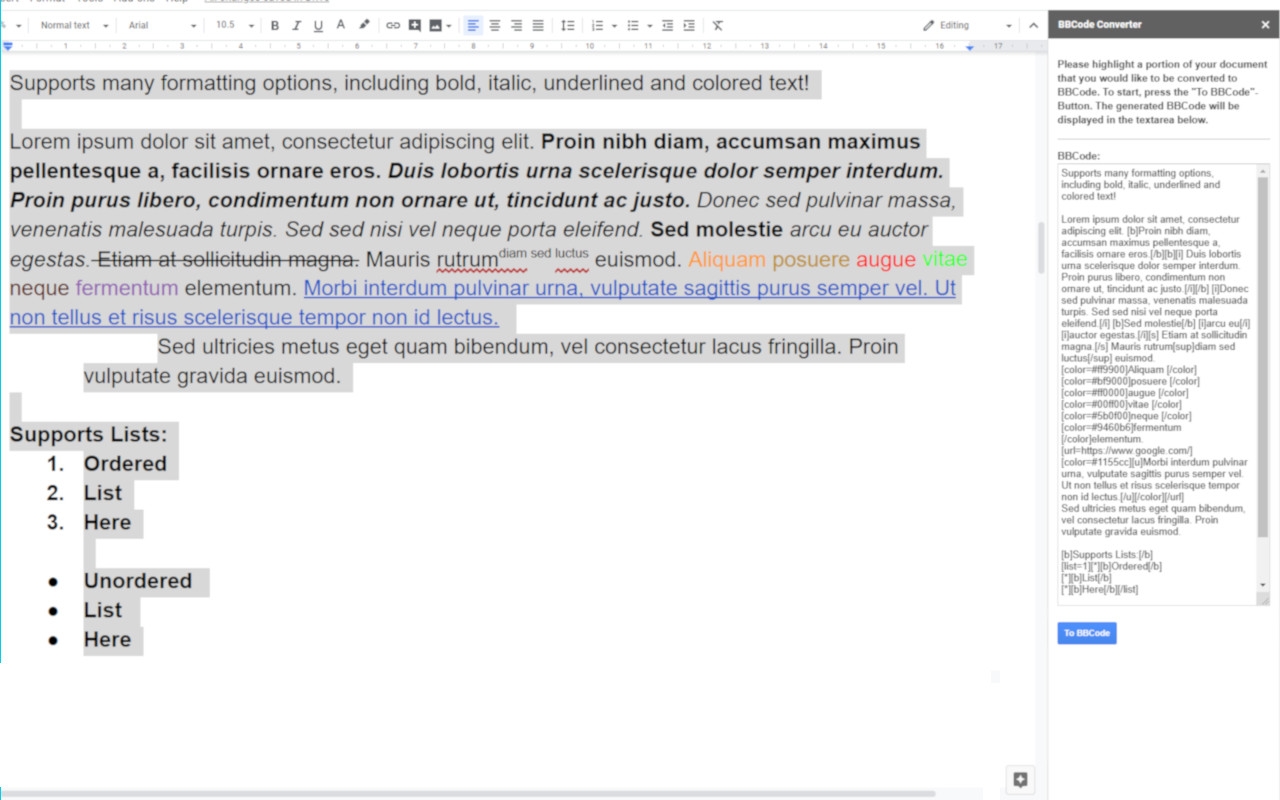Toggle italic formatting in the toolbar
The height and width of the screenshot is (800, 1280).
coord(297,25)
